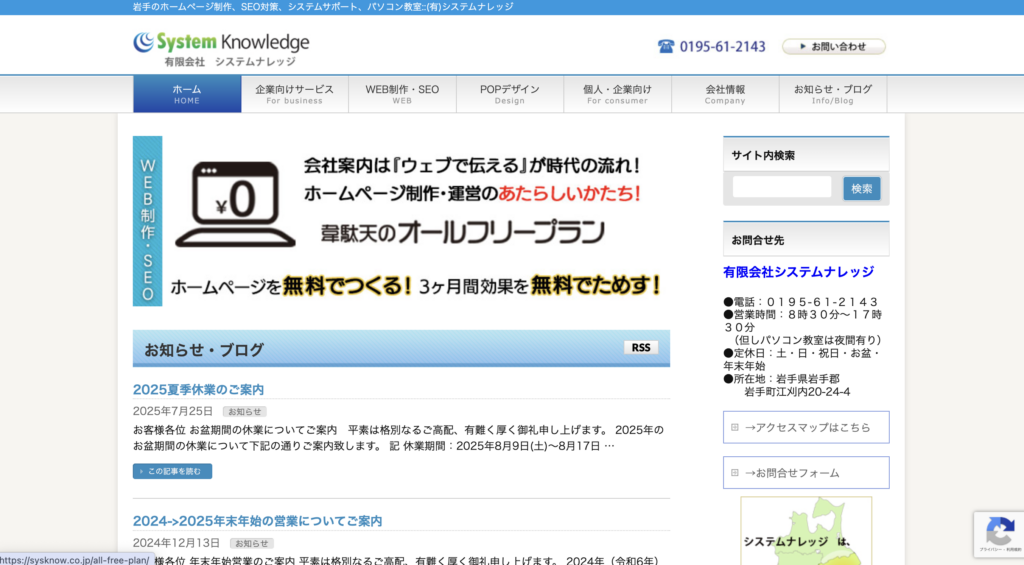Open the お知らせ・ブログ Info/Blog menu

click(x=832, y=94)
